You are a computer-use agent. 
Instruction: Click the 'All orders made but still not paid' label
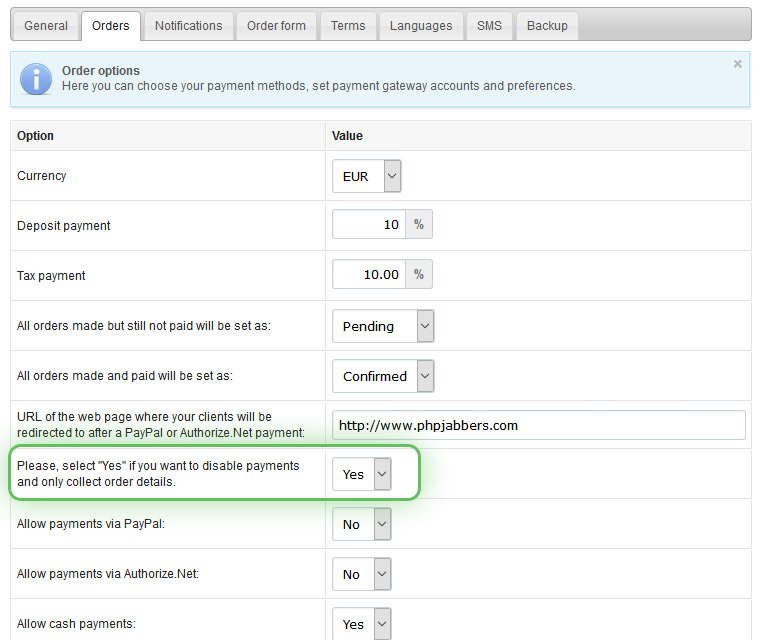(143, 326)
